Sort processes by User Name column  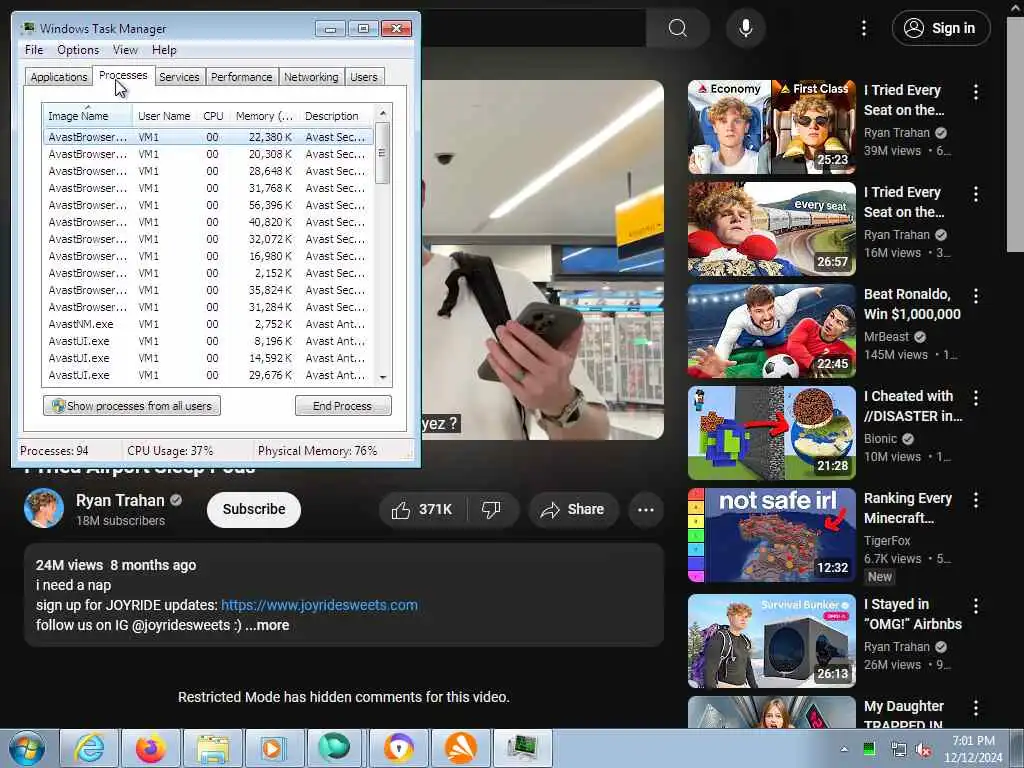(164, 116)
